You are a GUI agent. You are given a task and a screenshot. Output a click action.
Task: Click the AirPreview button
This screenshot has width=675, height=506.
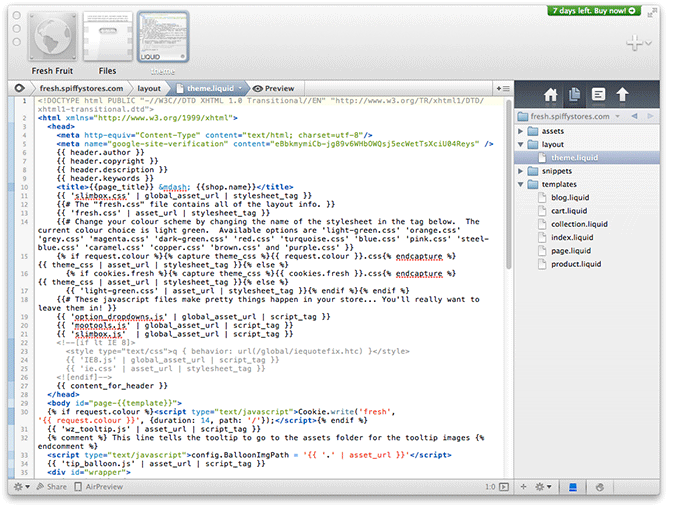(x=99, y=487)
